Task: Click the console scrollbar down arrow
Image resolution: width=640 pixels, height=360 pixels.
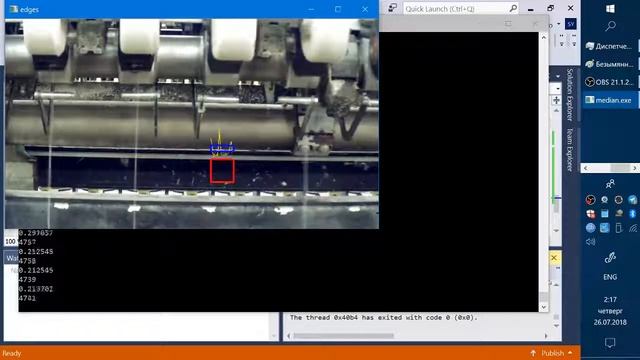Action: coord(544,307)
